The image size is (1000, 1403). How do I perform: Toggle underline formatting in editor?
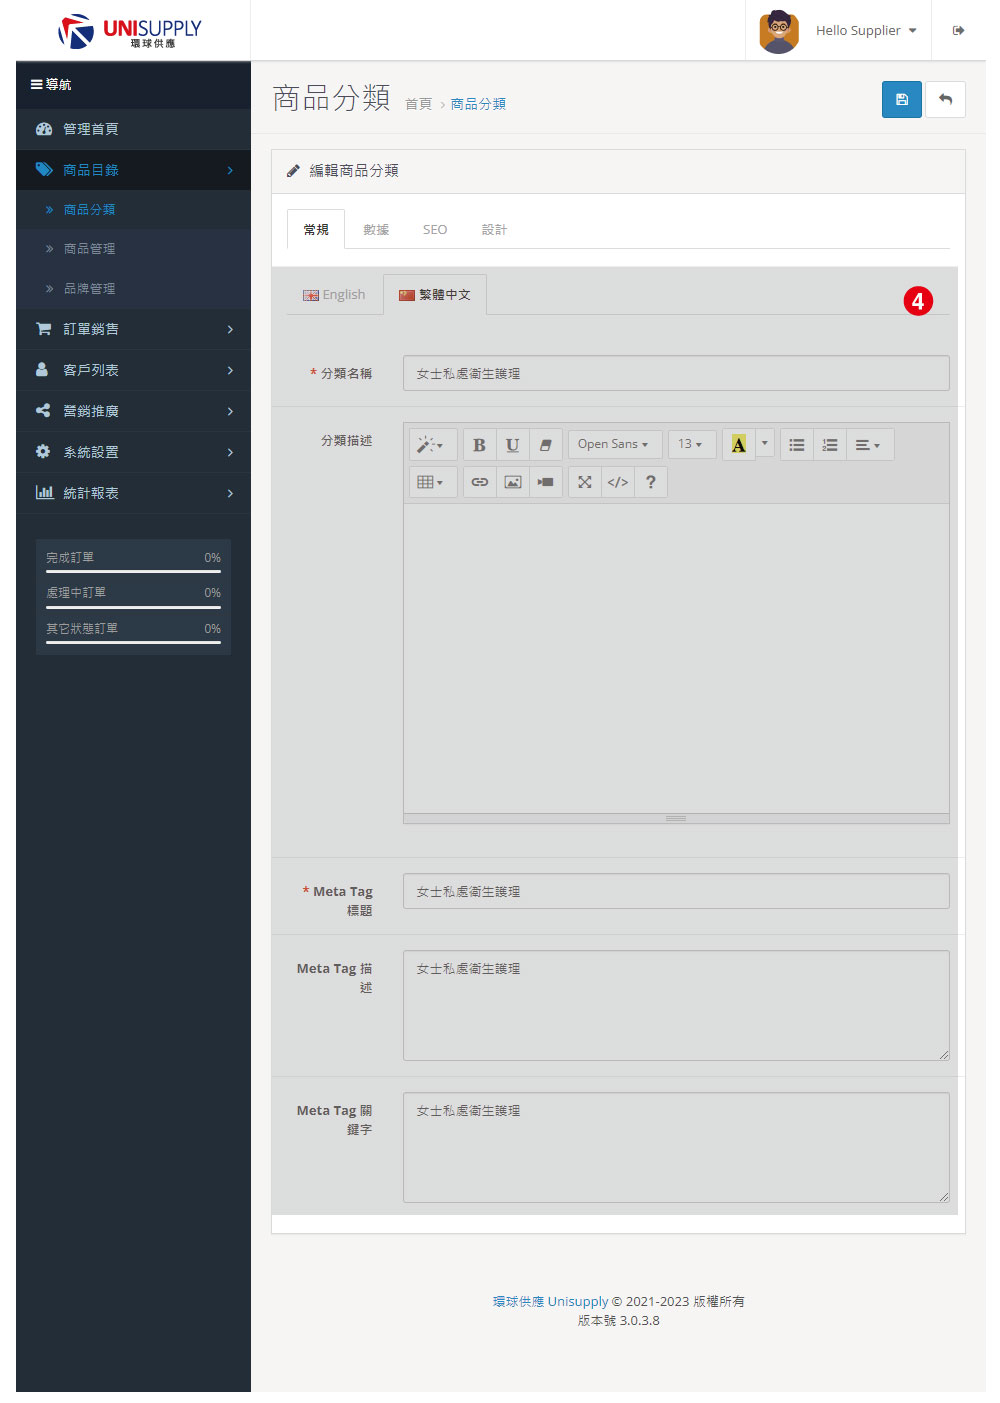pyautogui.click(x=512, y=444)
